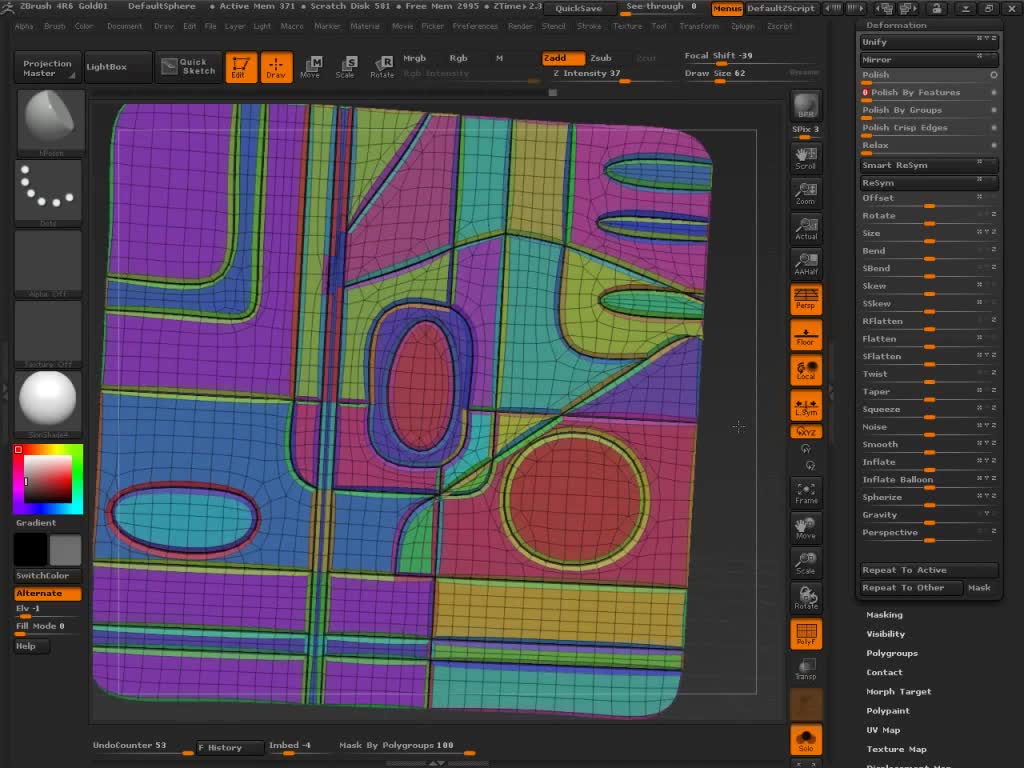
Task: Click Scale navigation icon in right shelf
Action: click(x=806, y=563)
